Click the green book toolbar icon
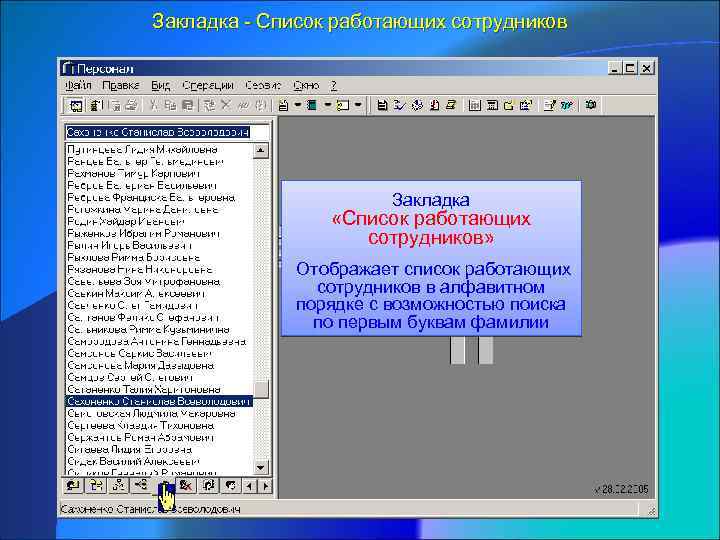This screenshot has height=540, width=720. [x=312, y=106]
